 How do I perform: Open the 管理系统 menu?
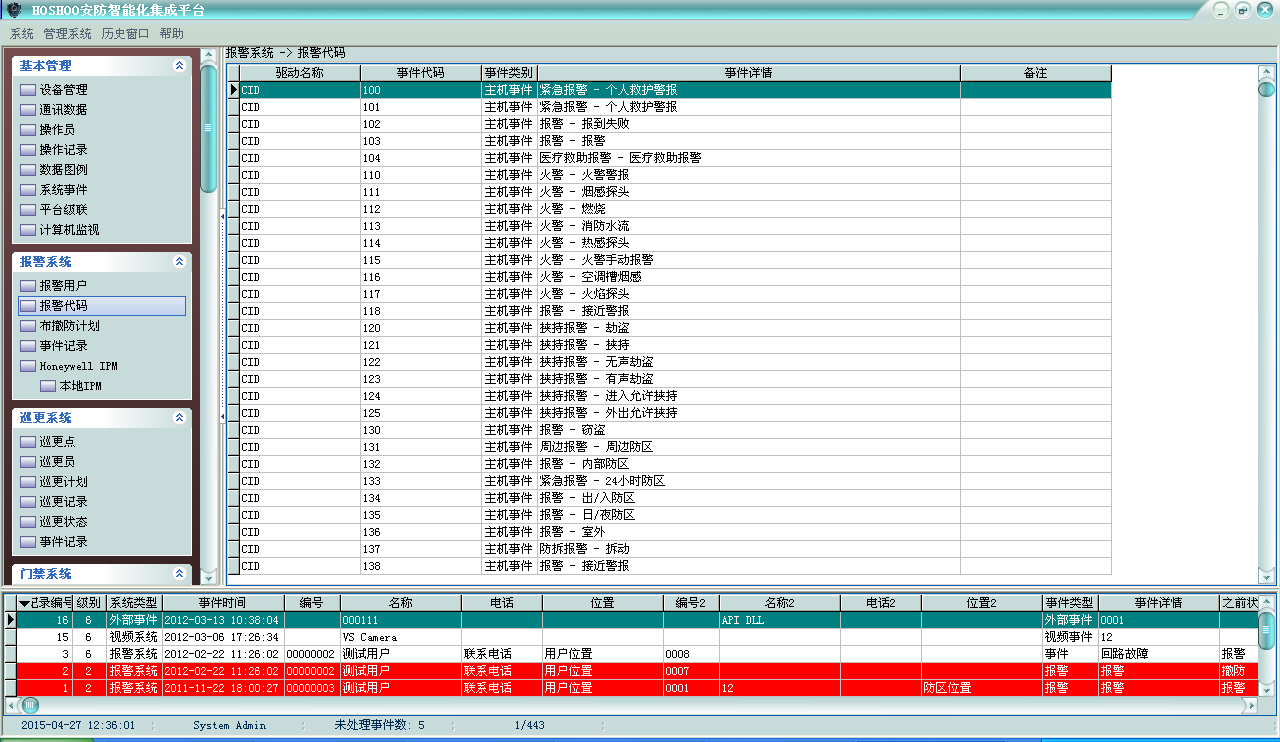(67, 33)
